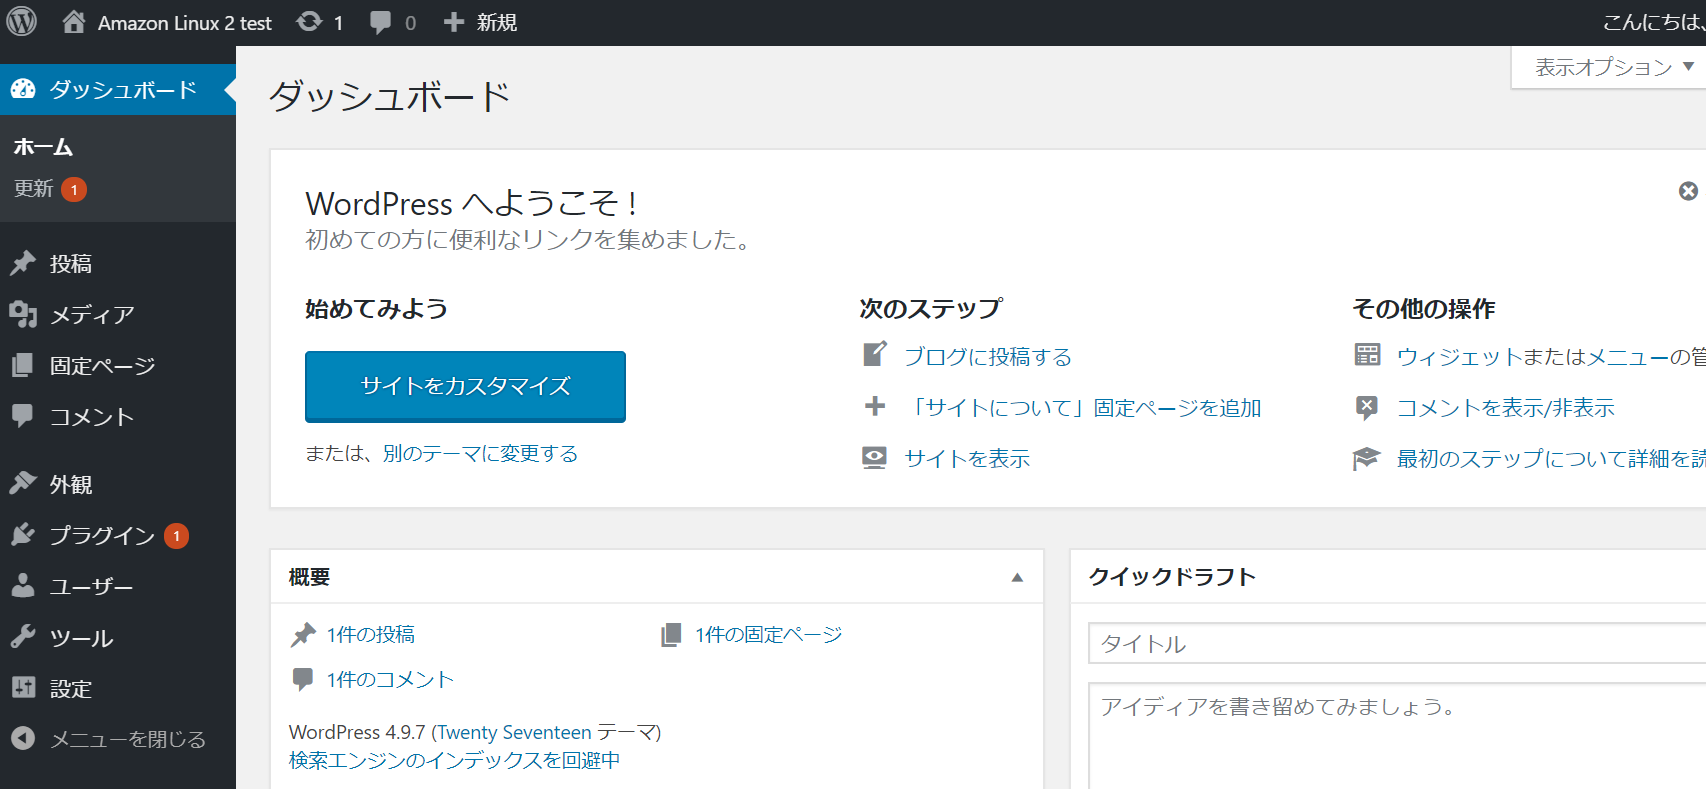Click the pushpin icon beside 1件の投稿

[x=303, y=634]
